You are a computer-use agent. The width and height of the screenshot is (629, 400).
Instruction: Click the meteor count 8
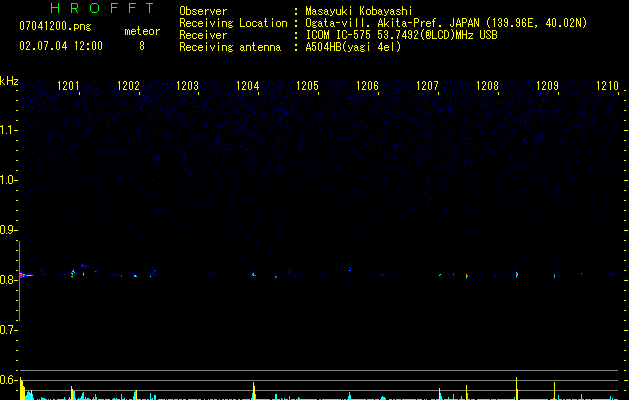click(x=142, y=46)
